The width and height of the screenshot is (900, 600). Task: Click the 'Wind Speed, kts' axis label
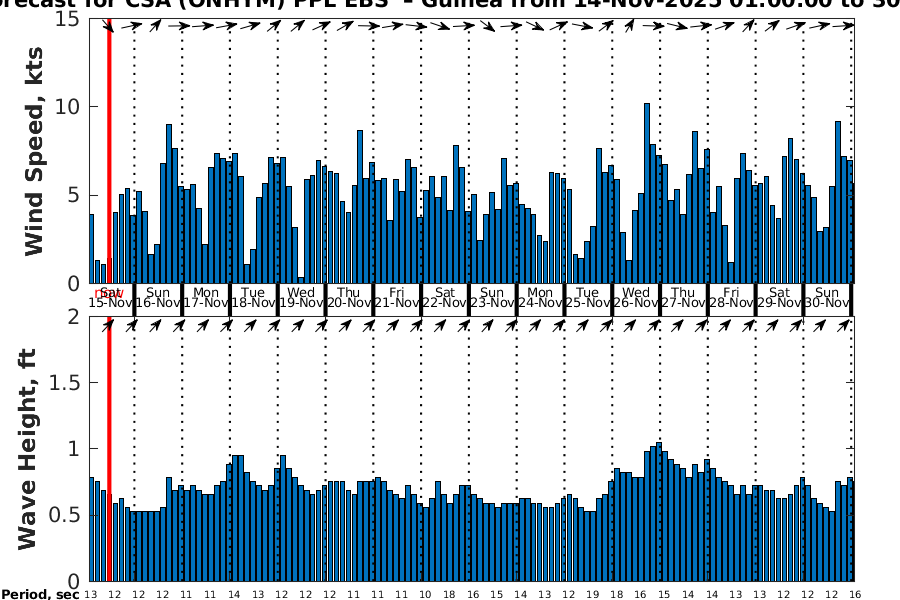tap(35, 150)
